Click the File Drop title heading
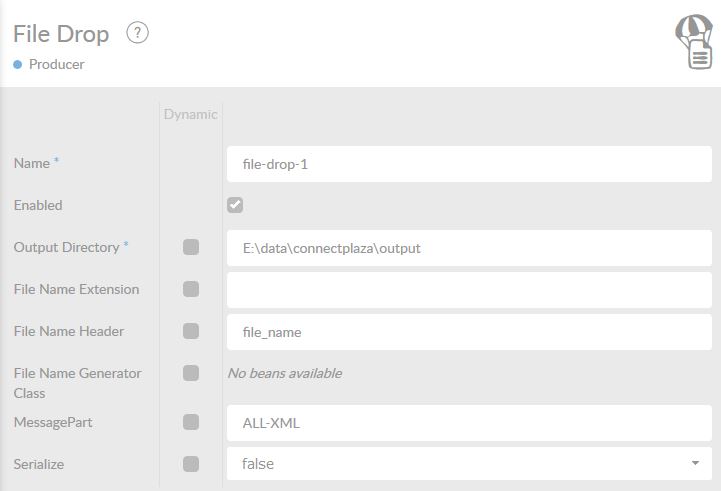 [x=61, y=34]
